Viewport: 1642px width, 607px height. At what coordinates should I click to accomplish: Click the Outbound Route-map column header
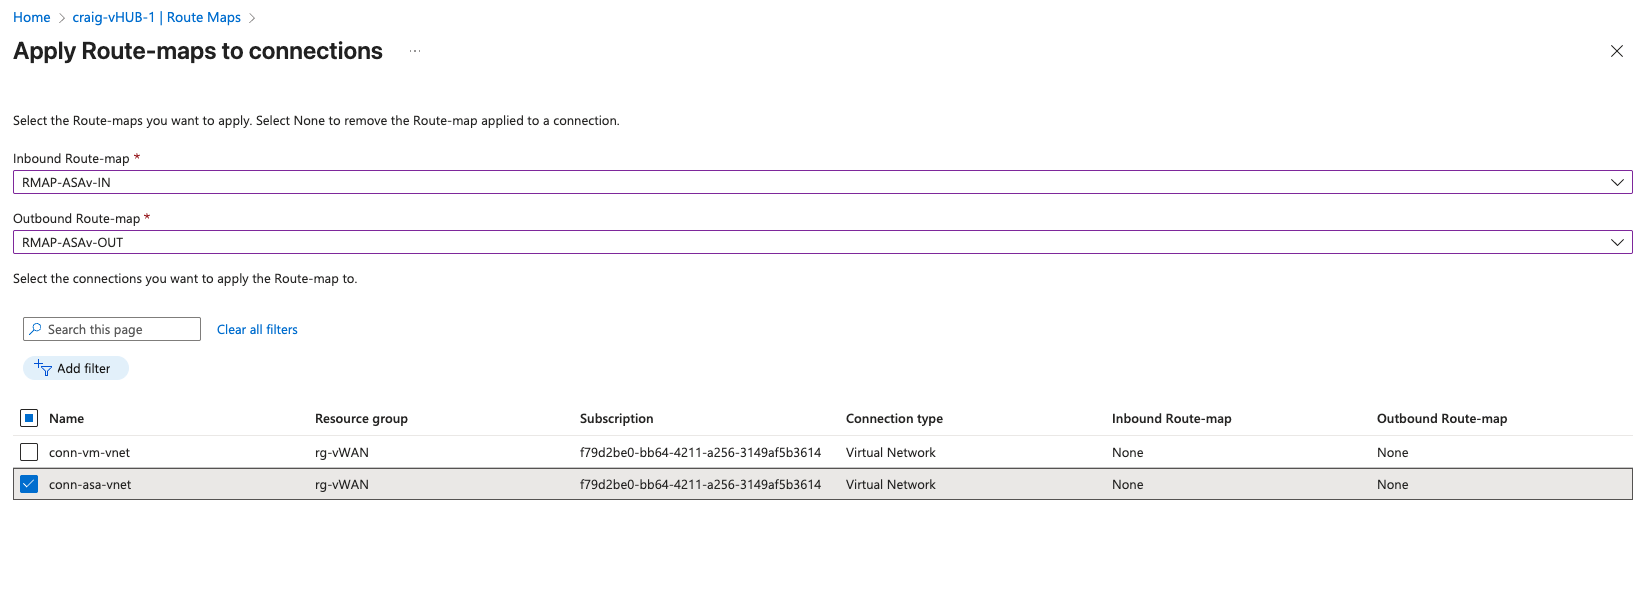(1441, 418)
